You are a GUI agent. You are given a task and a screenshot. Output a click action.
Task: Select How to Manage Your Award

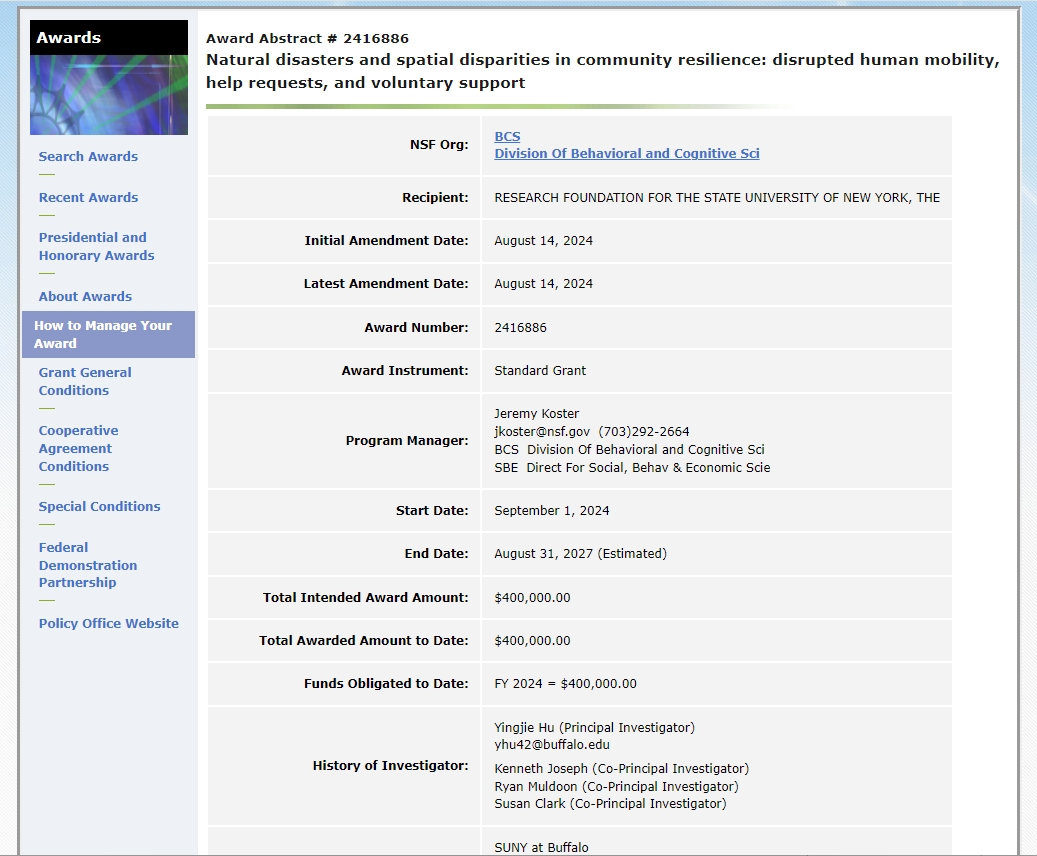point(103,334)
